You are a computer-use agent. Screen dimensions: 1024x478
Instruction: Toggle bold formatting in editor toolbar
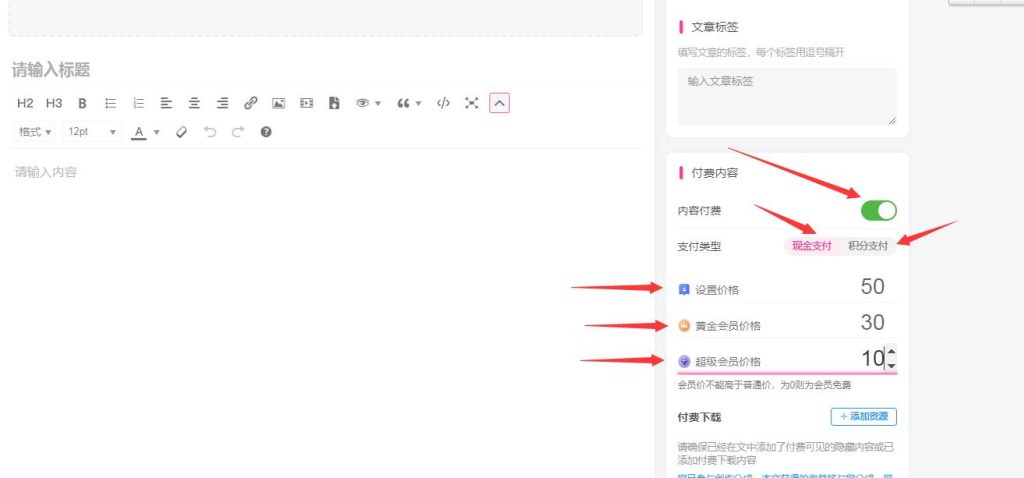pyautogui.click(x=82, y=103)
